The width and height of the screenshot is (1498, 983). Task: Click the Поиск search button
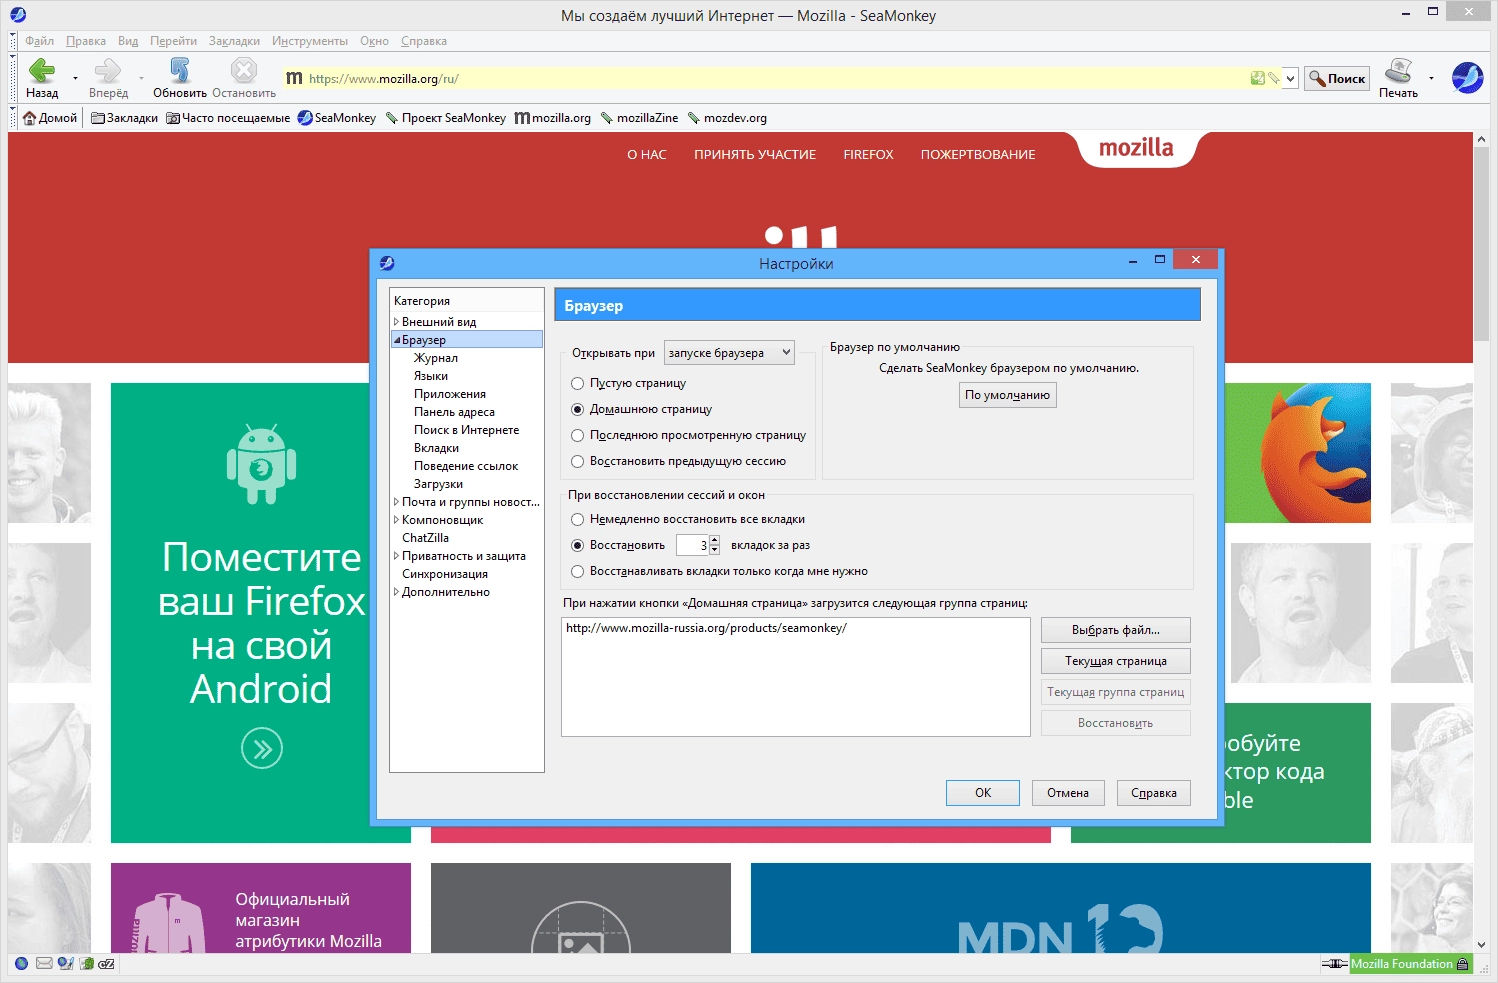(x=1337, y=78)
